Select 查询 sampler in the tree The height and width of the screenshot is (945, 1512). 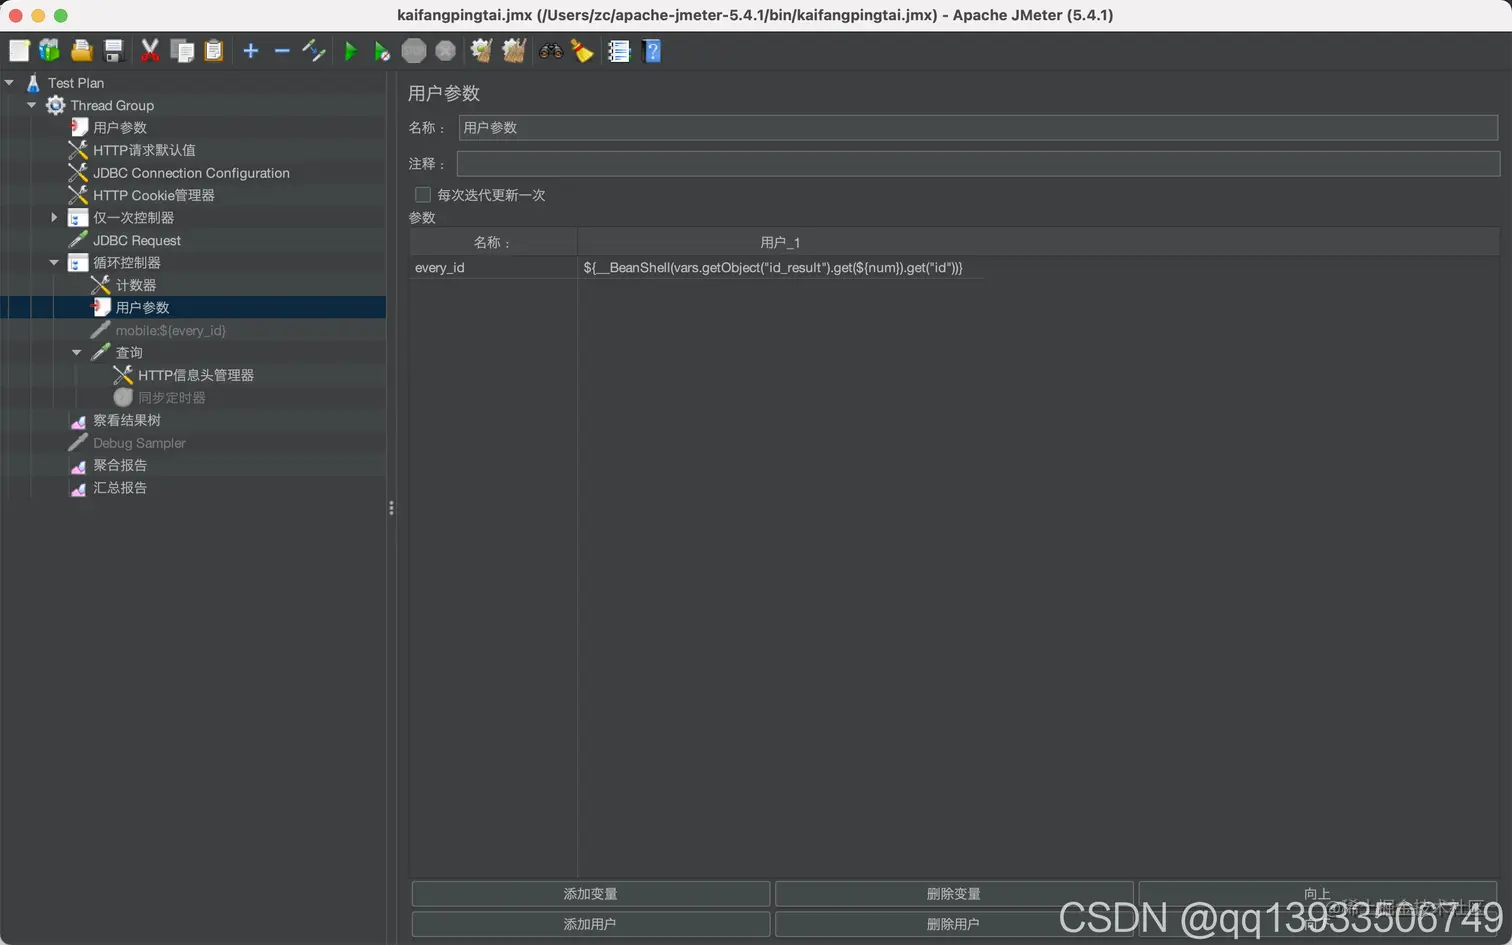(x=129, y=352)
